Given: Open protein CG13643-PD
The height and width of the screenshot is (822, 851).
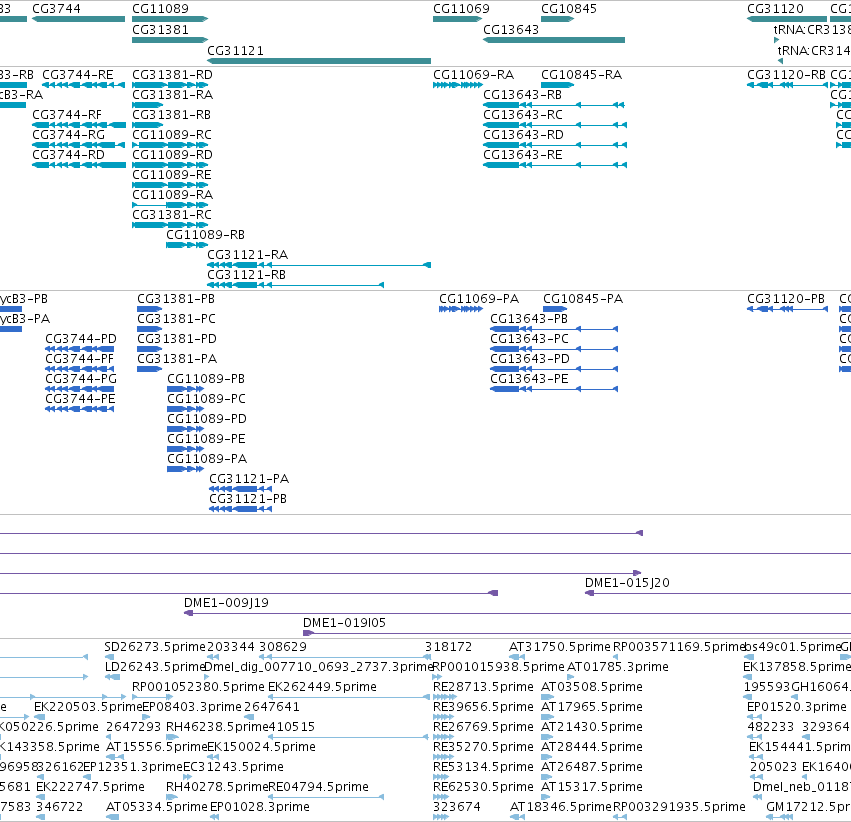Looking at the screenshot, I should coord(530,359).
